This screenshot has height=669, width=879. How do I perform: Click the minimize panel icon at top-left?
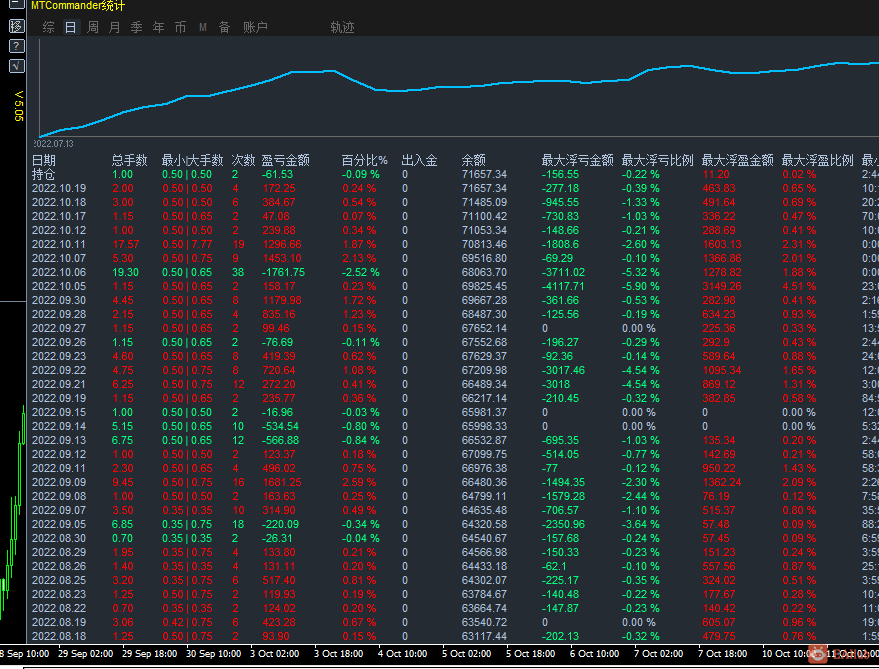pyautogui.click(x=17, y=4)
